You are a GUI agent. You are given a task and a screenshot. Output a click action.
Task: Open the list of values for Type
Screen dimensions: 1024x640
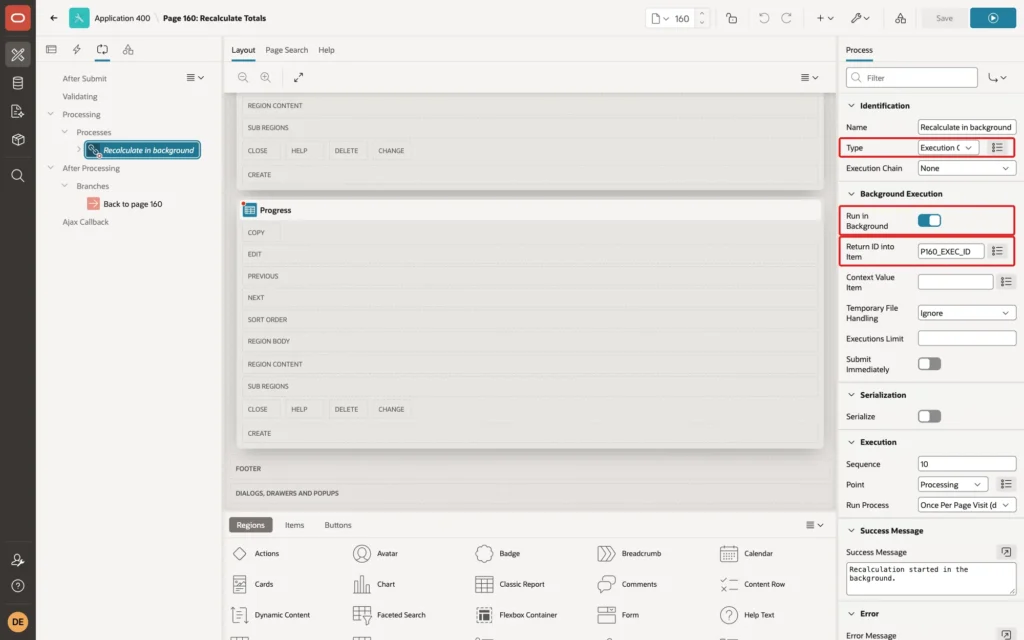click(x=997, y=148)
